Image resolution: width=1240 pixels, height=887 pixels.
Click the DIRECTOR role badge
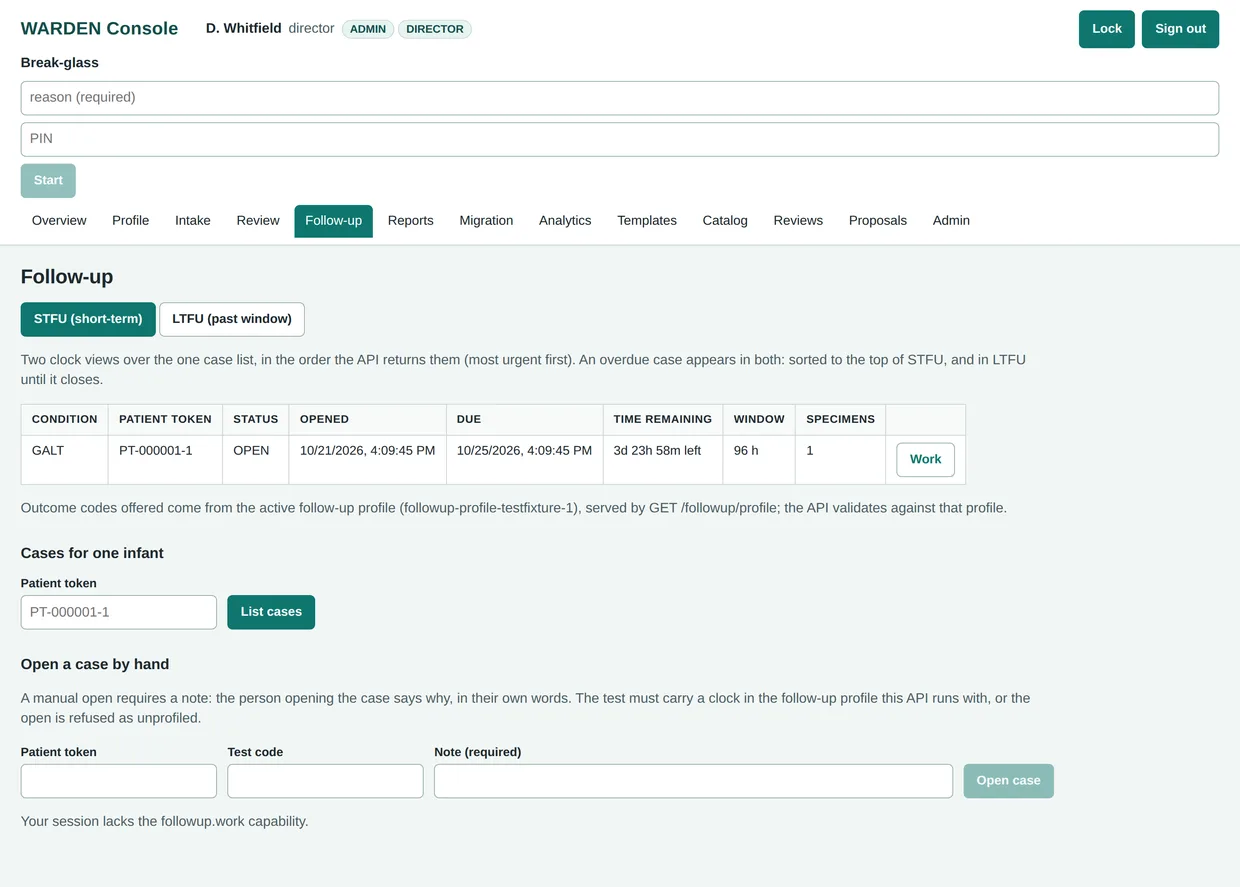coord(435,29)
